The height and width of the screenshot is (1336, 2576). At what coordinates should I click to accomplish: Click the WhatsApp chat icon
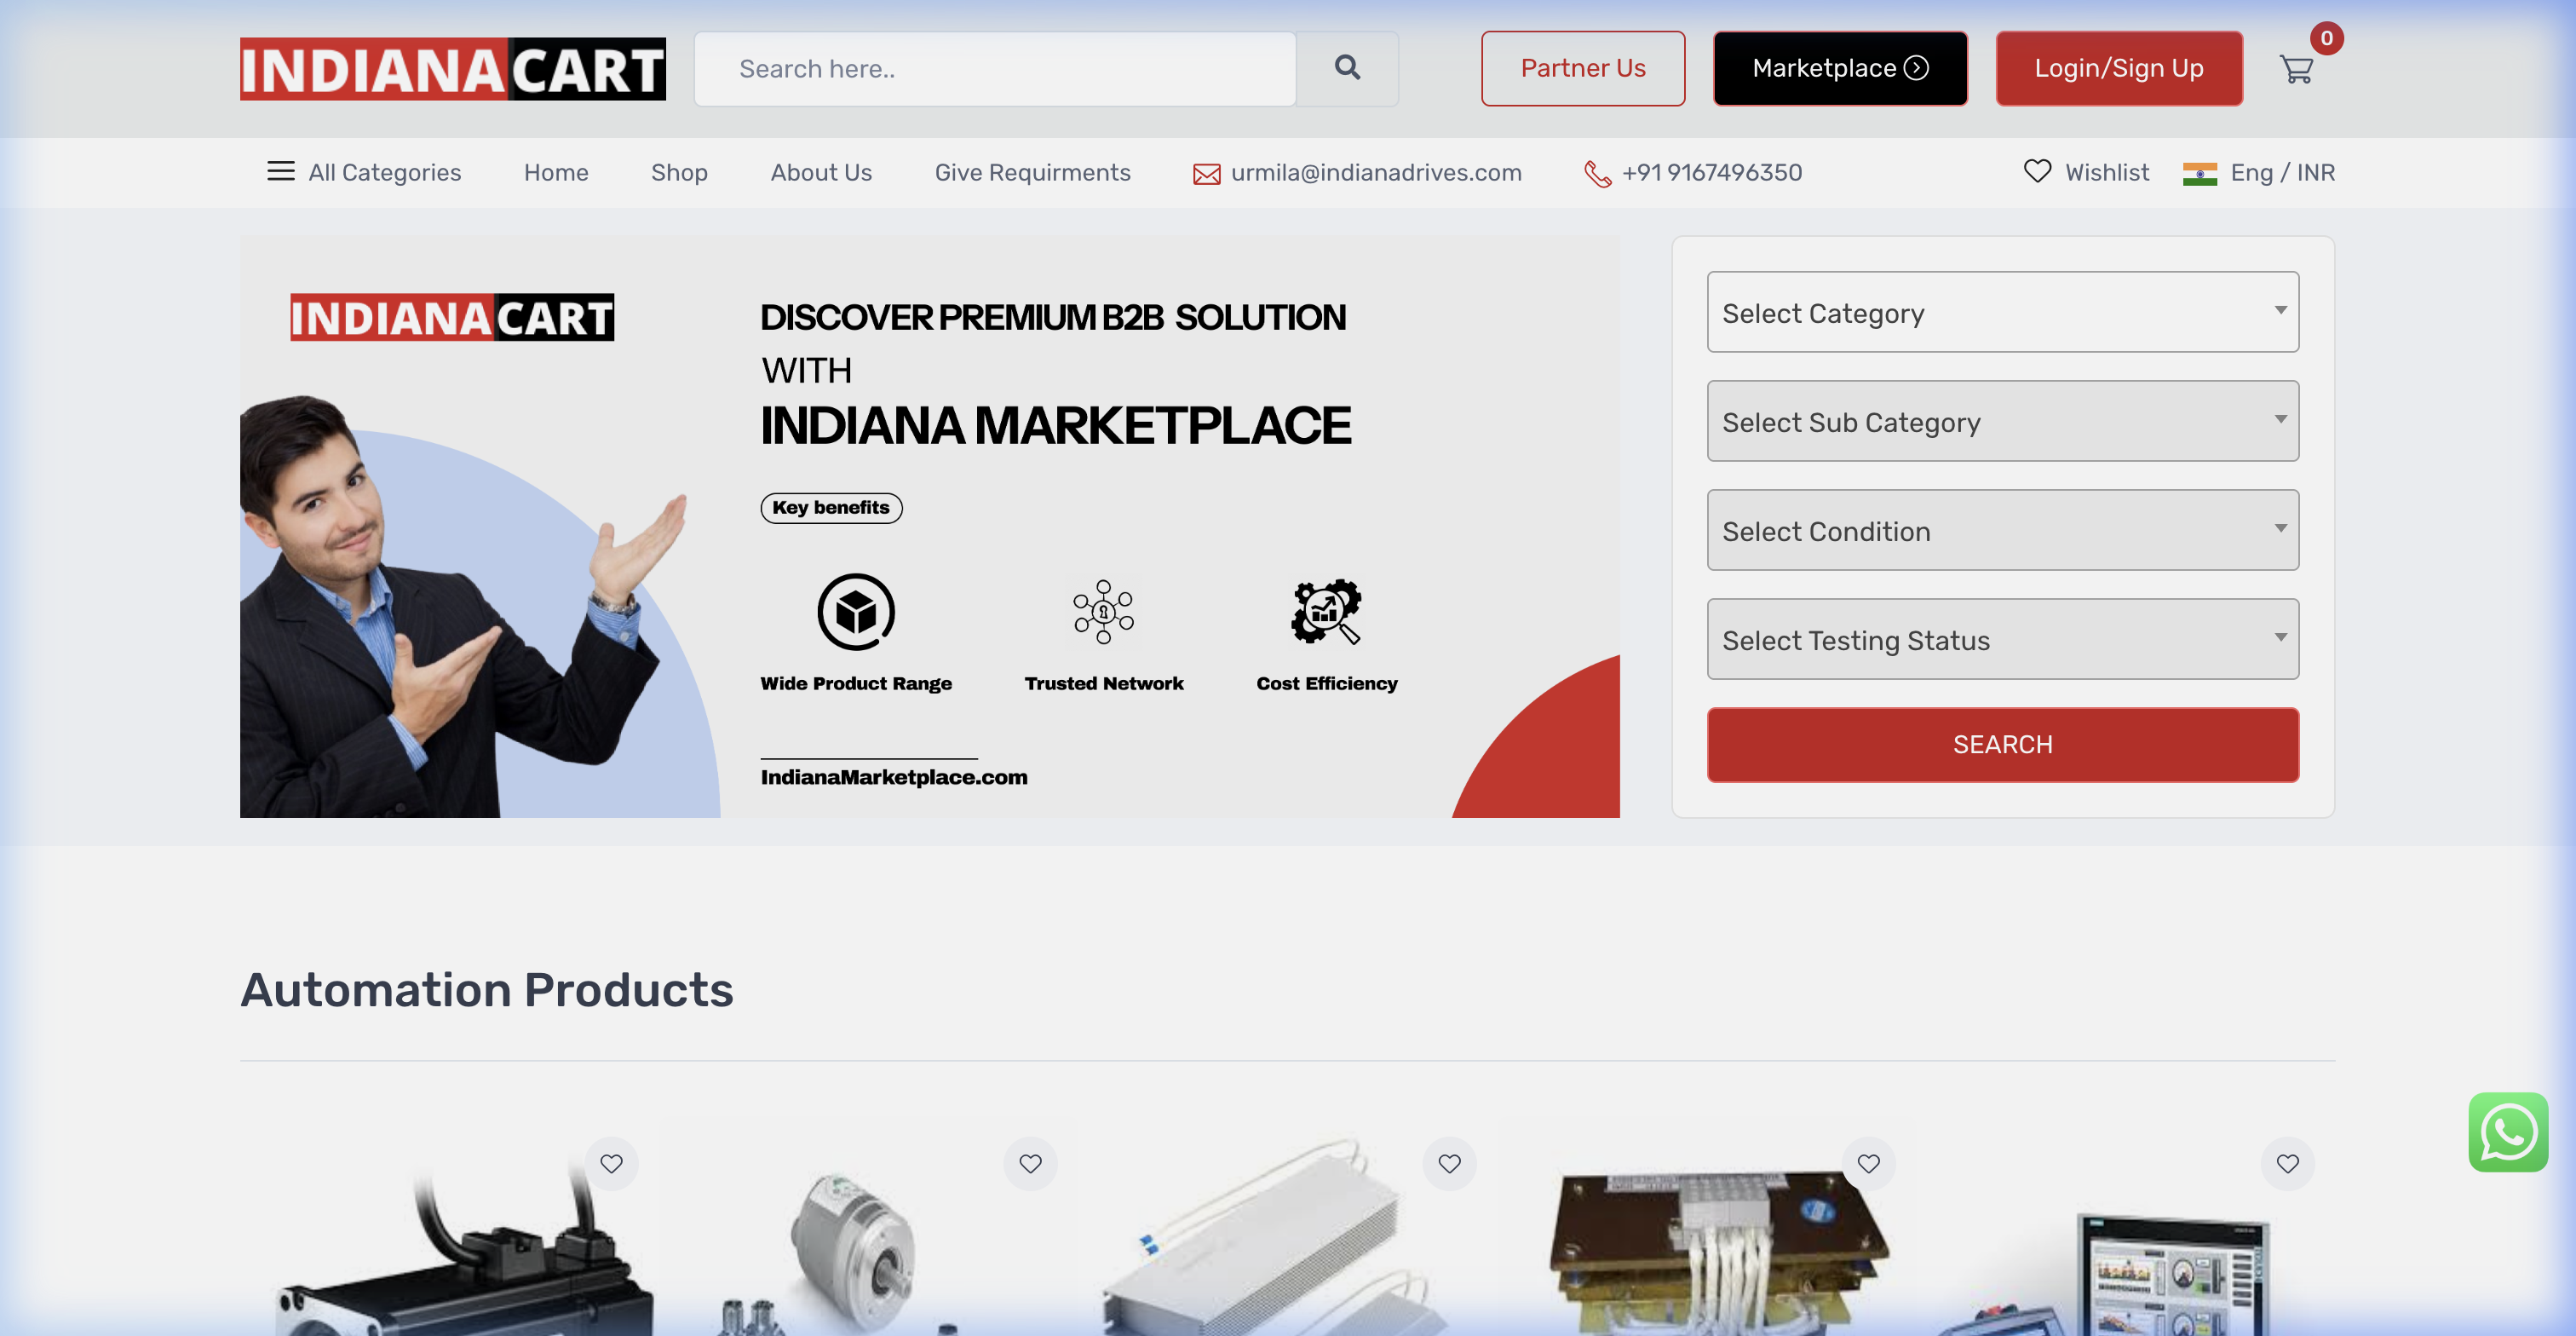coord(2508,1132)
